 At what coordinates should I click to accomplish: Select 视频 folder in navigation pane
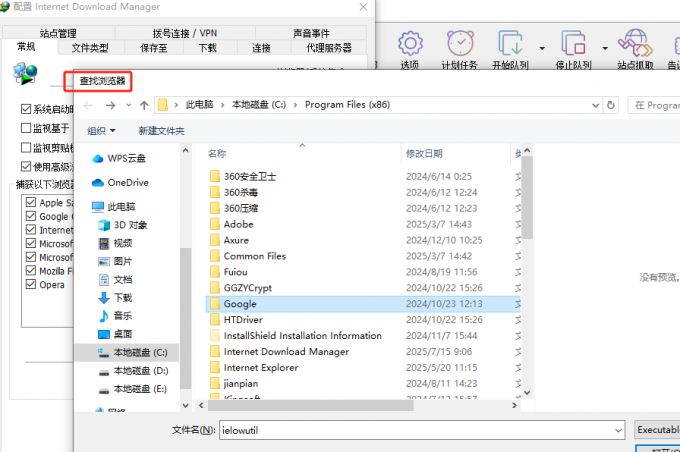[x=115, y=243]
